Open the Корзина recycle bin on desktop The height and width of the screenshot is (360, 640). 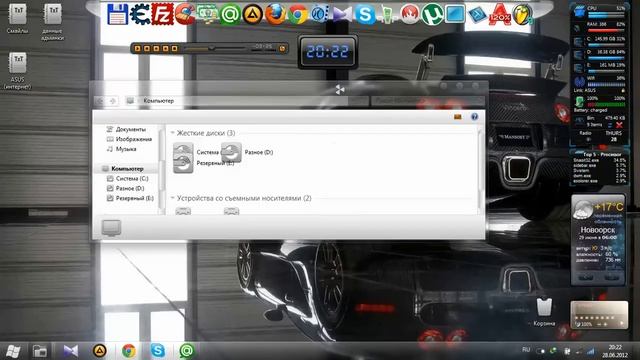[544, 312]
